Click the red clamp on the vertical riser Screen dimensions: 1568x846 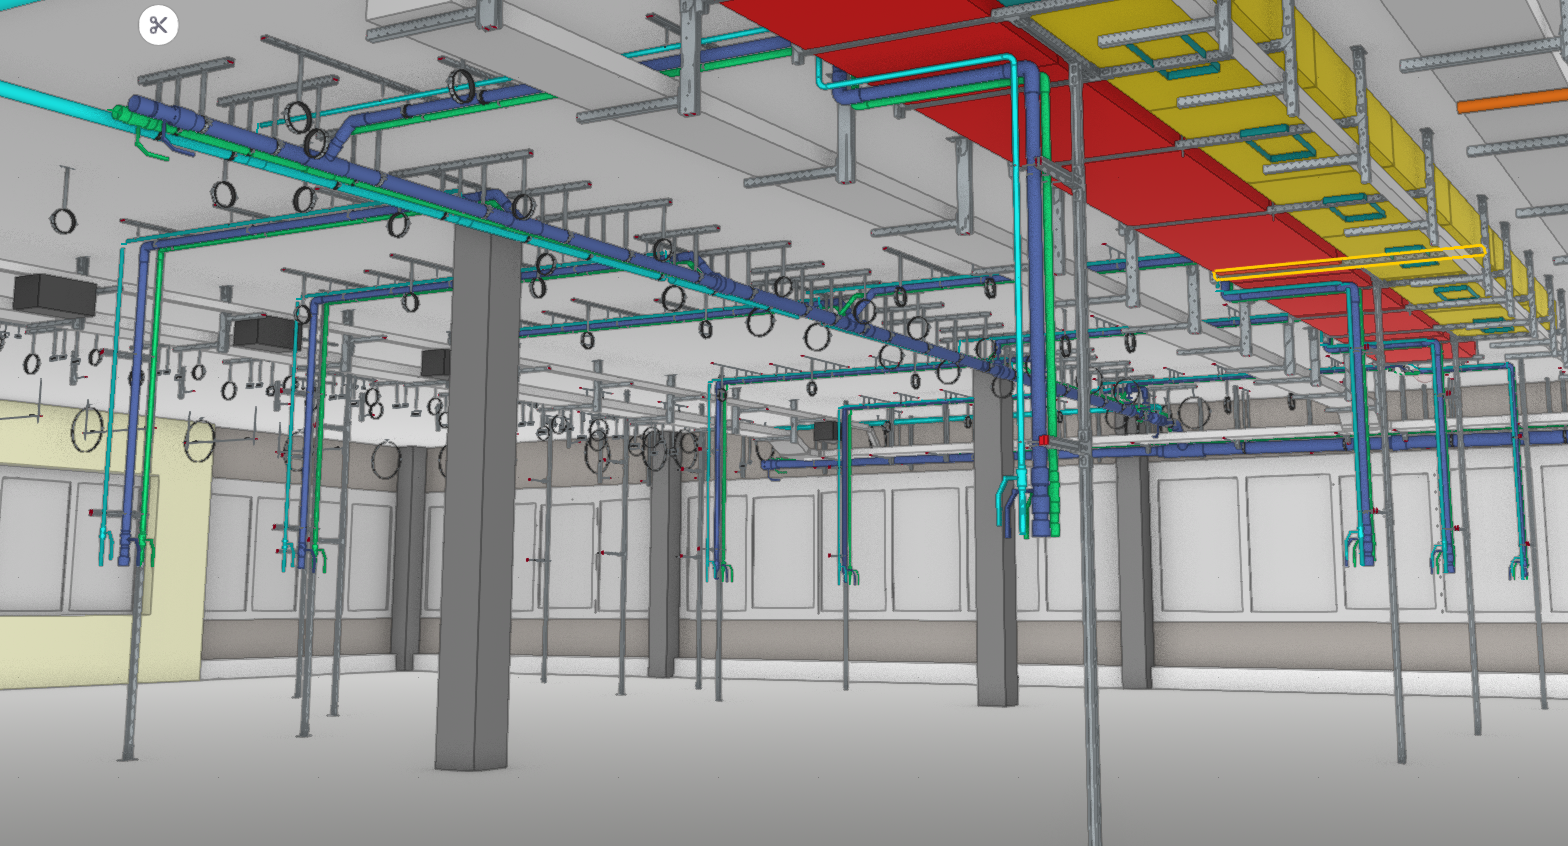coord(1043,440)
